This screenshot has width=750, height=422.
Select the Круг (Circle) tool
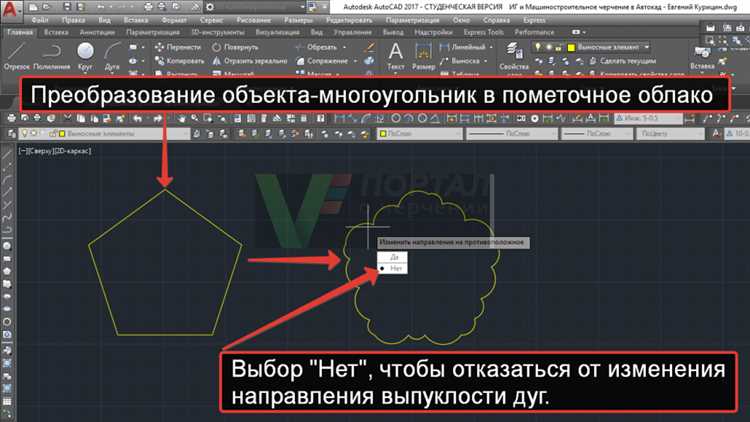(x=85, y=56)
